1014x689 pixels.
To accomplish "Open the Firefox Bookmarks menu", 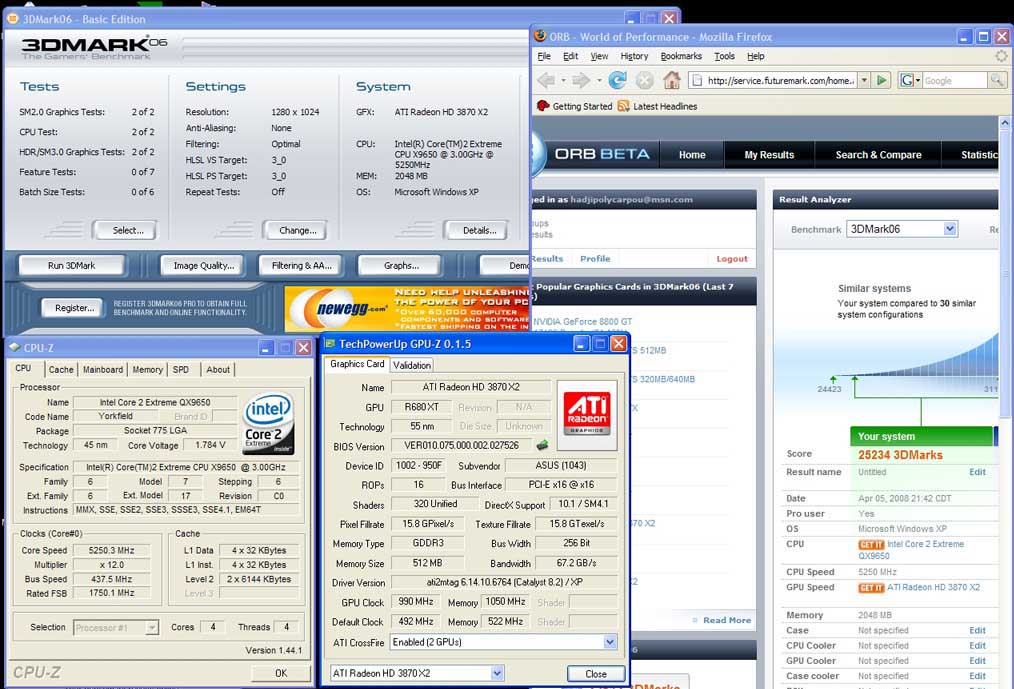I will click(681, 56).
